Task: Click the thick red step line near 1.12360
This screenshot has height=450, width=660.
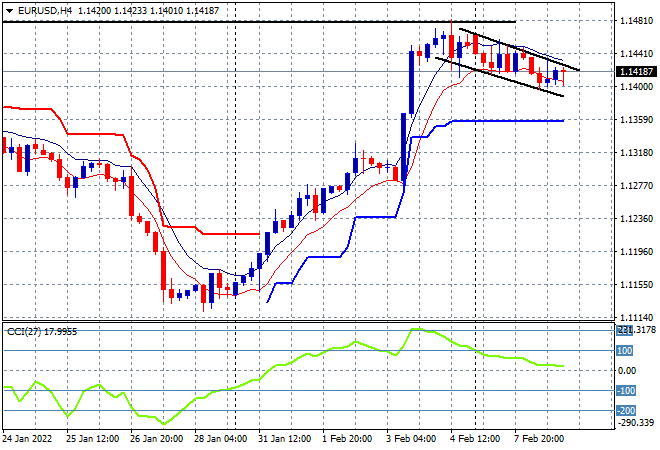Action: point(230,234)
